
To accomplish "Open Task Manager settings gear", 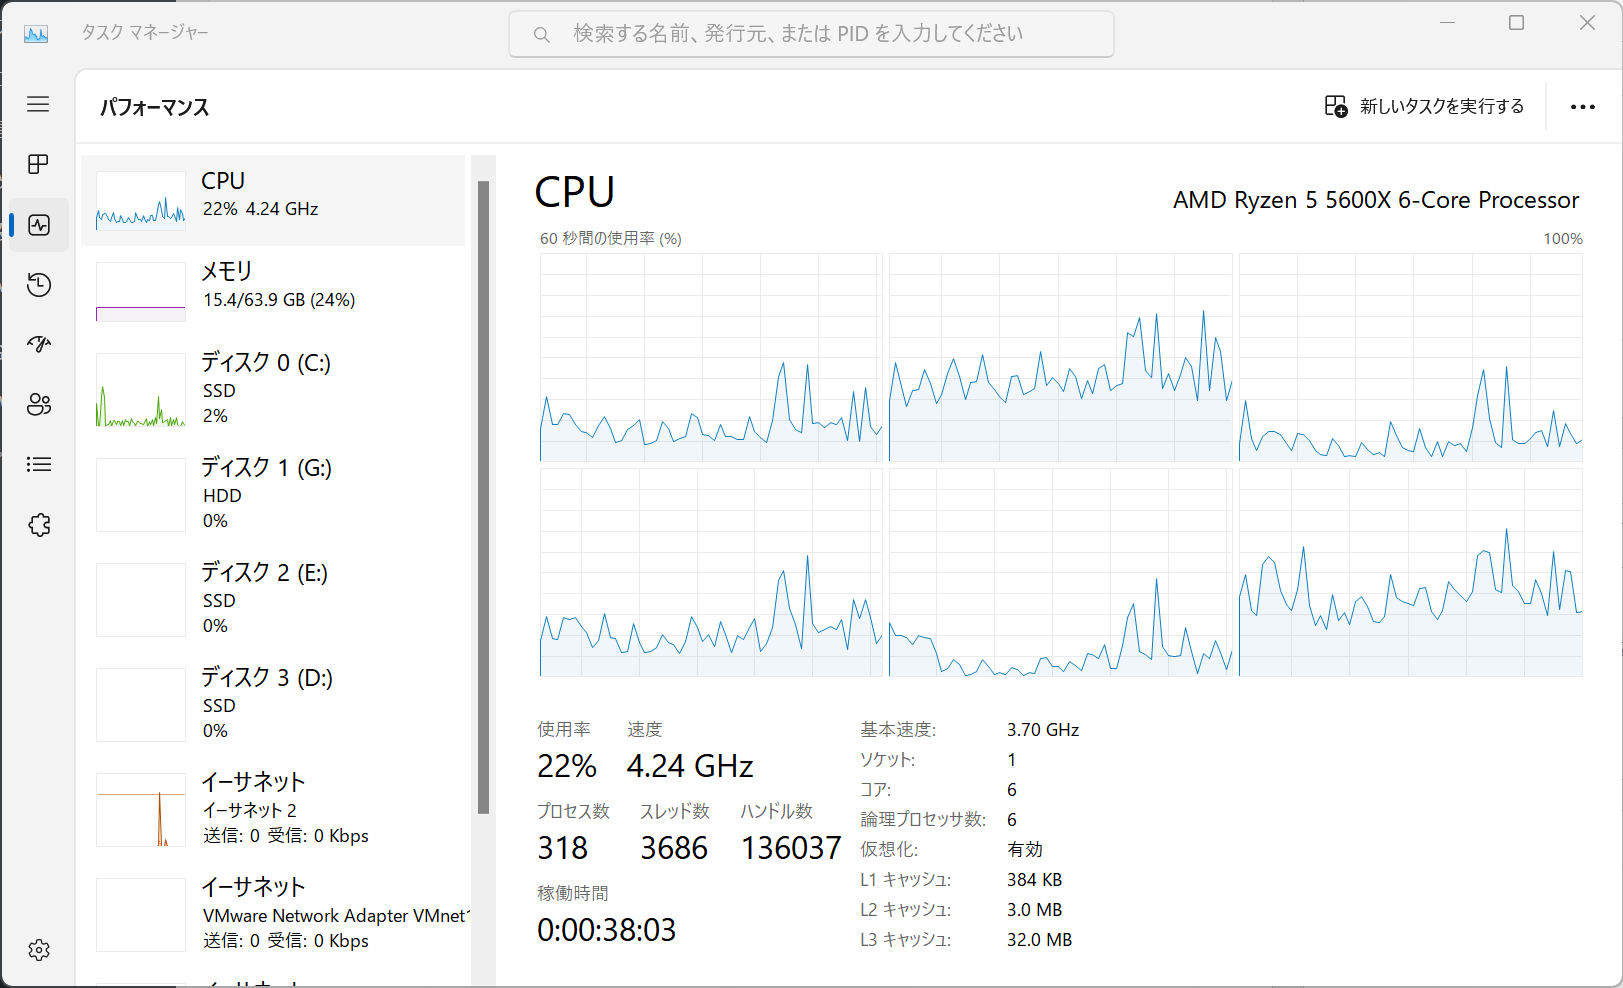I will pos(39,950).
